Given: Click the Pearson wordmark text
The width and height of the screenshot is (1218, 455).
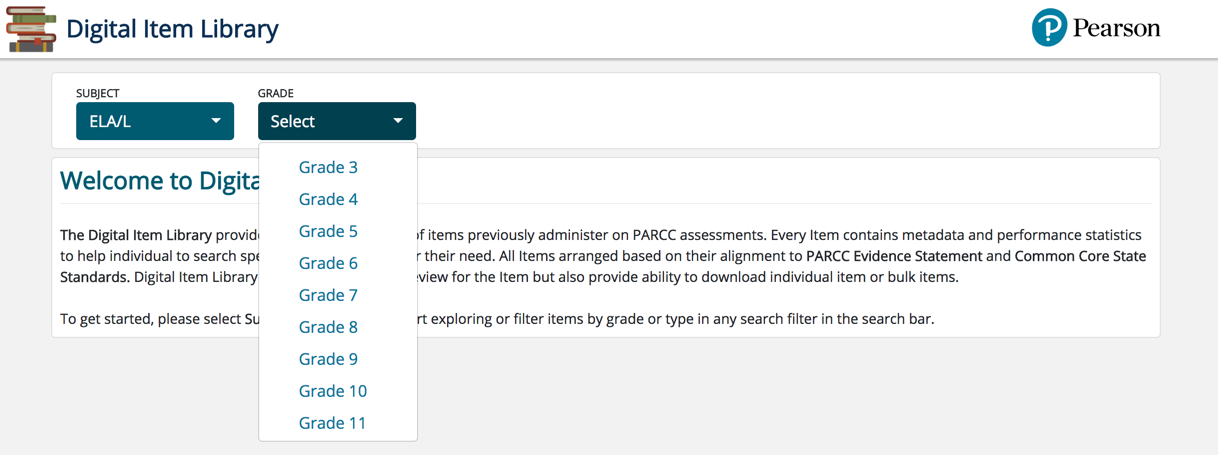Looking at the screenshot, I should click(x=1116, y=27).
